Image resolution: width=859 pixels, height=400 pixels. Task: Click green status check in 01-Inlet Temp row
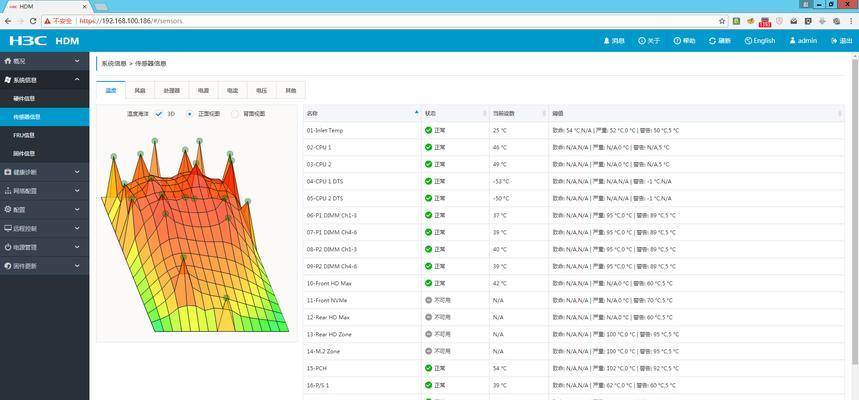(x=428, y=130)
